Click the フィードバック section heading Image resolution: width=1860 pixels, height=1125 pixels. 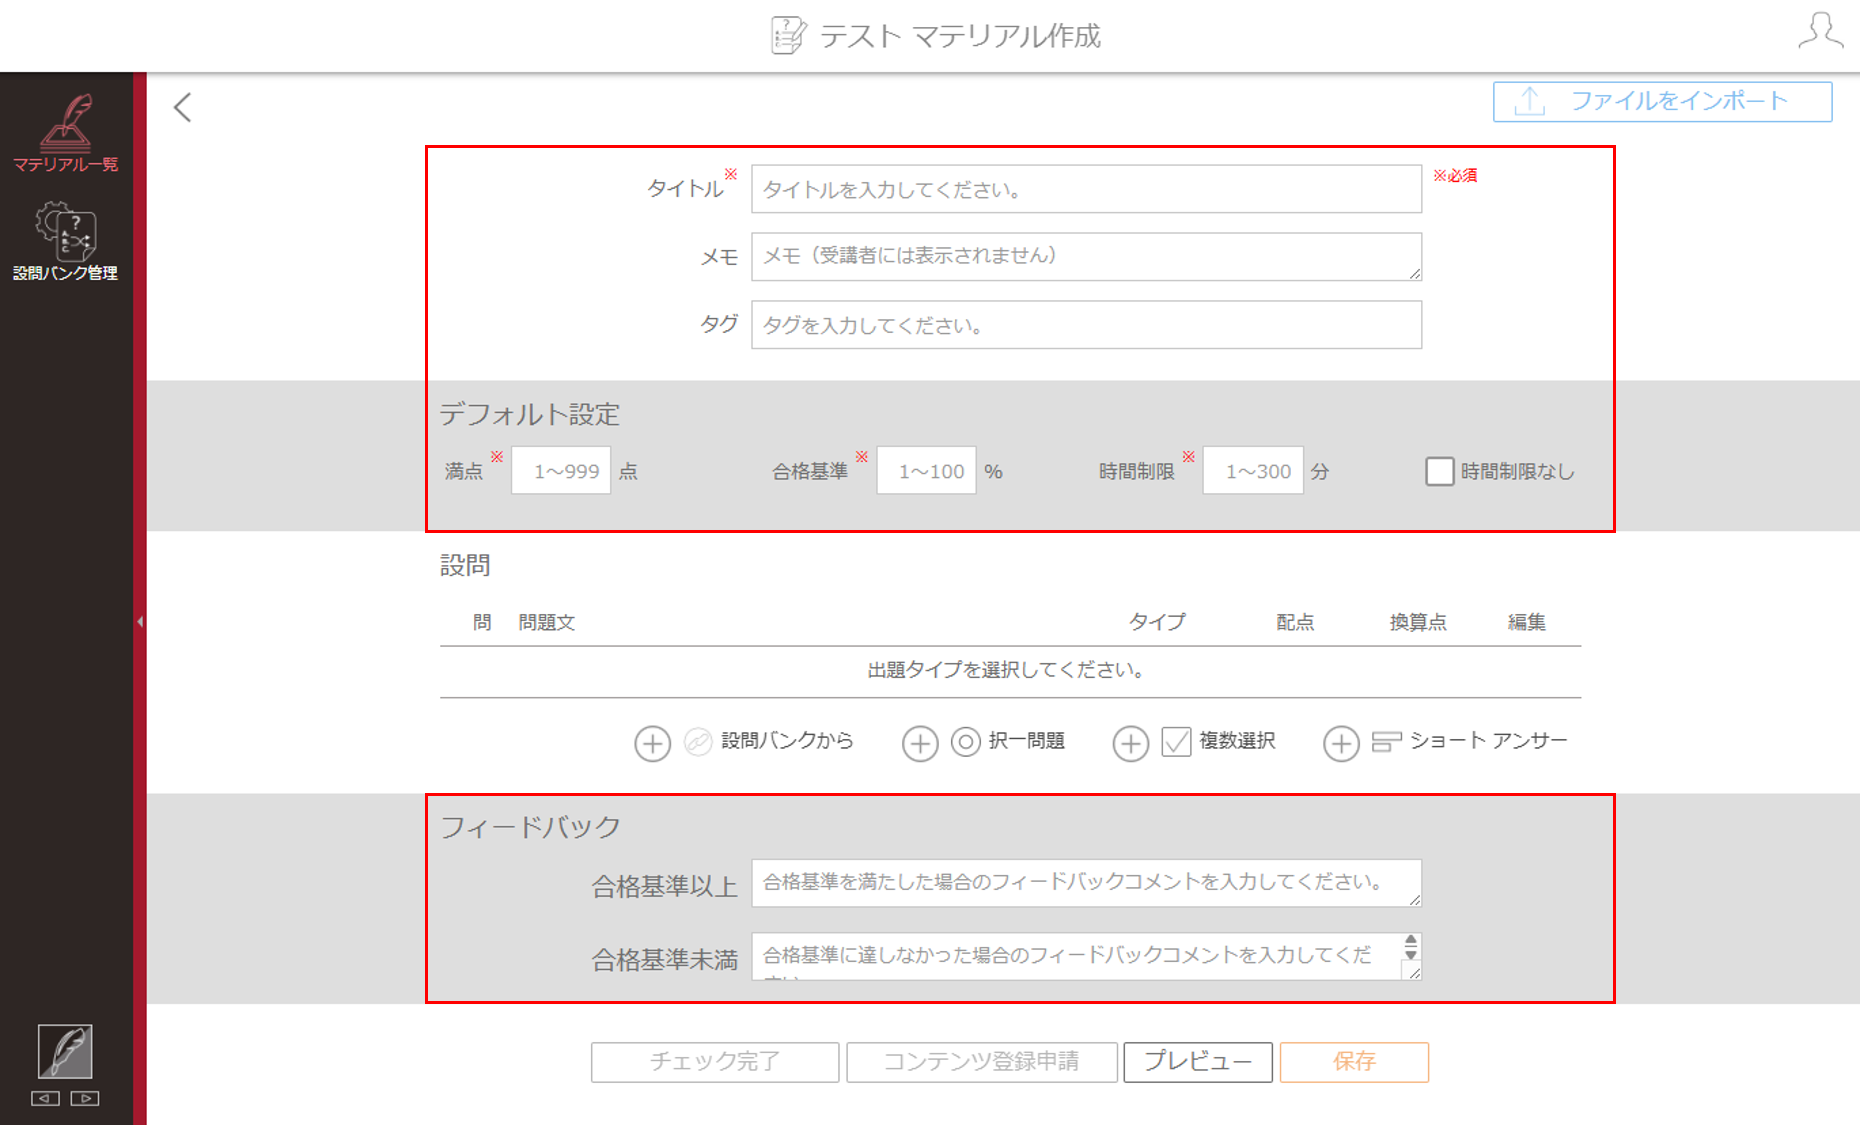(531, 827)
